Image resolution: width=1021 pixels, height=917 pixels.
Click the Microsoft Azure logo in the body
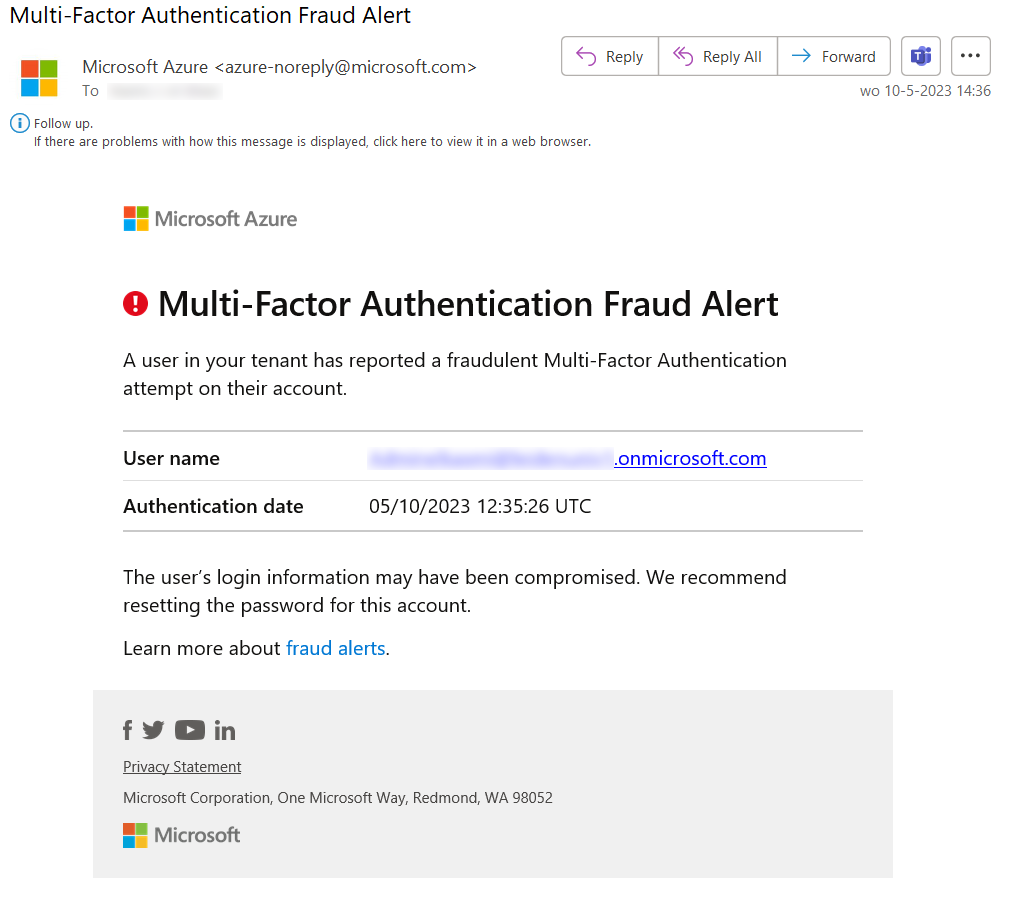point(210,219)
